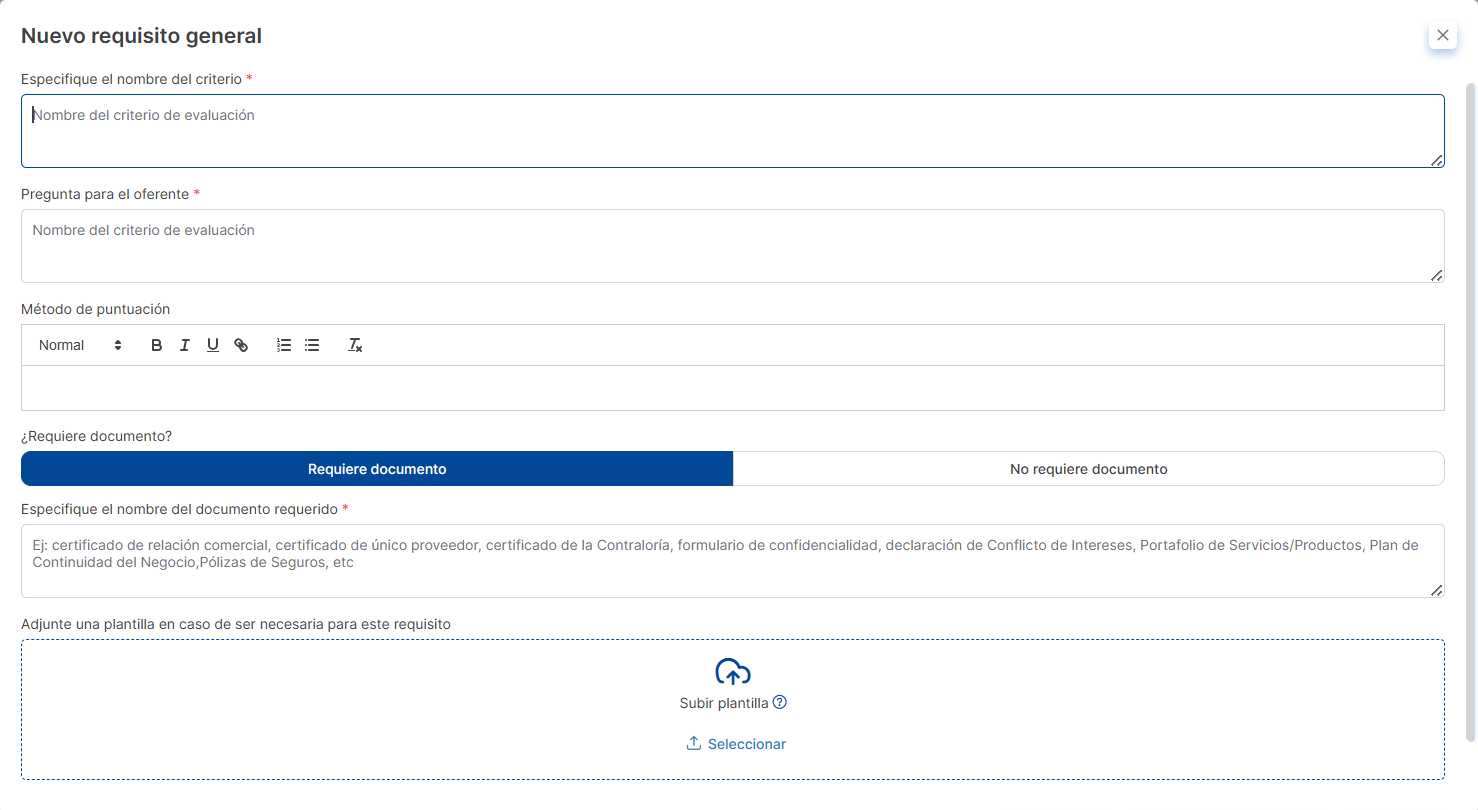Apply italic formatting in scoring editor
1478x810 pixels.
(184, 345)
